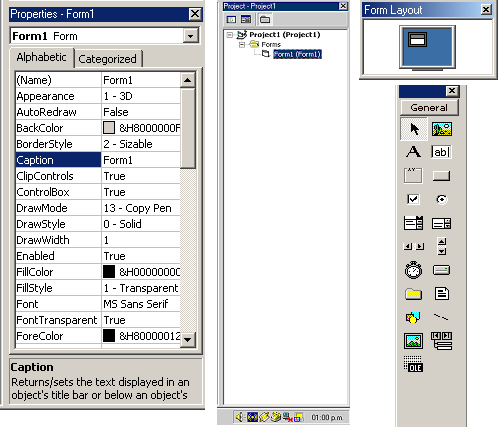Collapse the Project1 tree node
Image resolution: width=498 pixels, height=430 pixels.
pyautogui.click(x=230, y=35)
